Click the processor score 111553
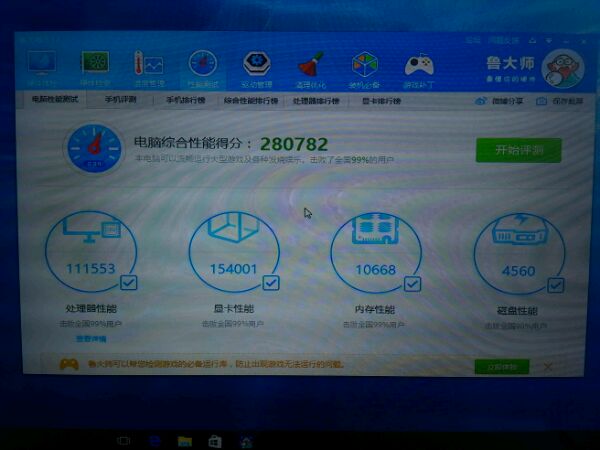Screen dimensions: 600x450 point(91,269)
